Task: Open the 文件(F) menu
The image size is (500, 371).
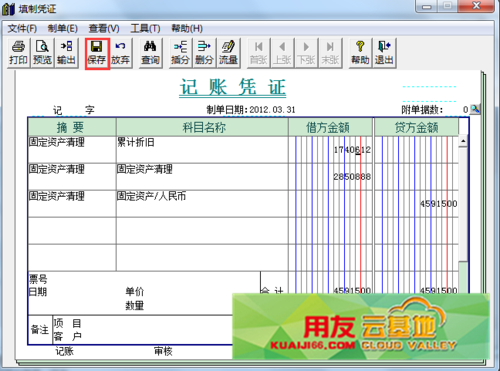Action: [22, 28]
